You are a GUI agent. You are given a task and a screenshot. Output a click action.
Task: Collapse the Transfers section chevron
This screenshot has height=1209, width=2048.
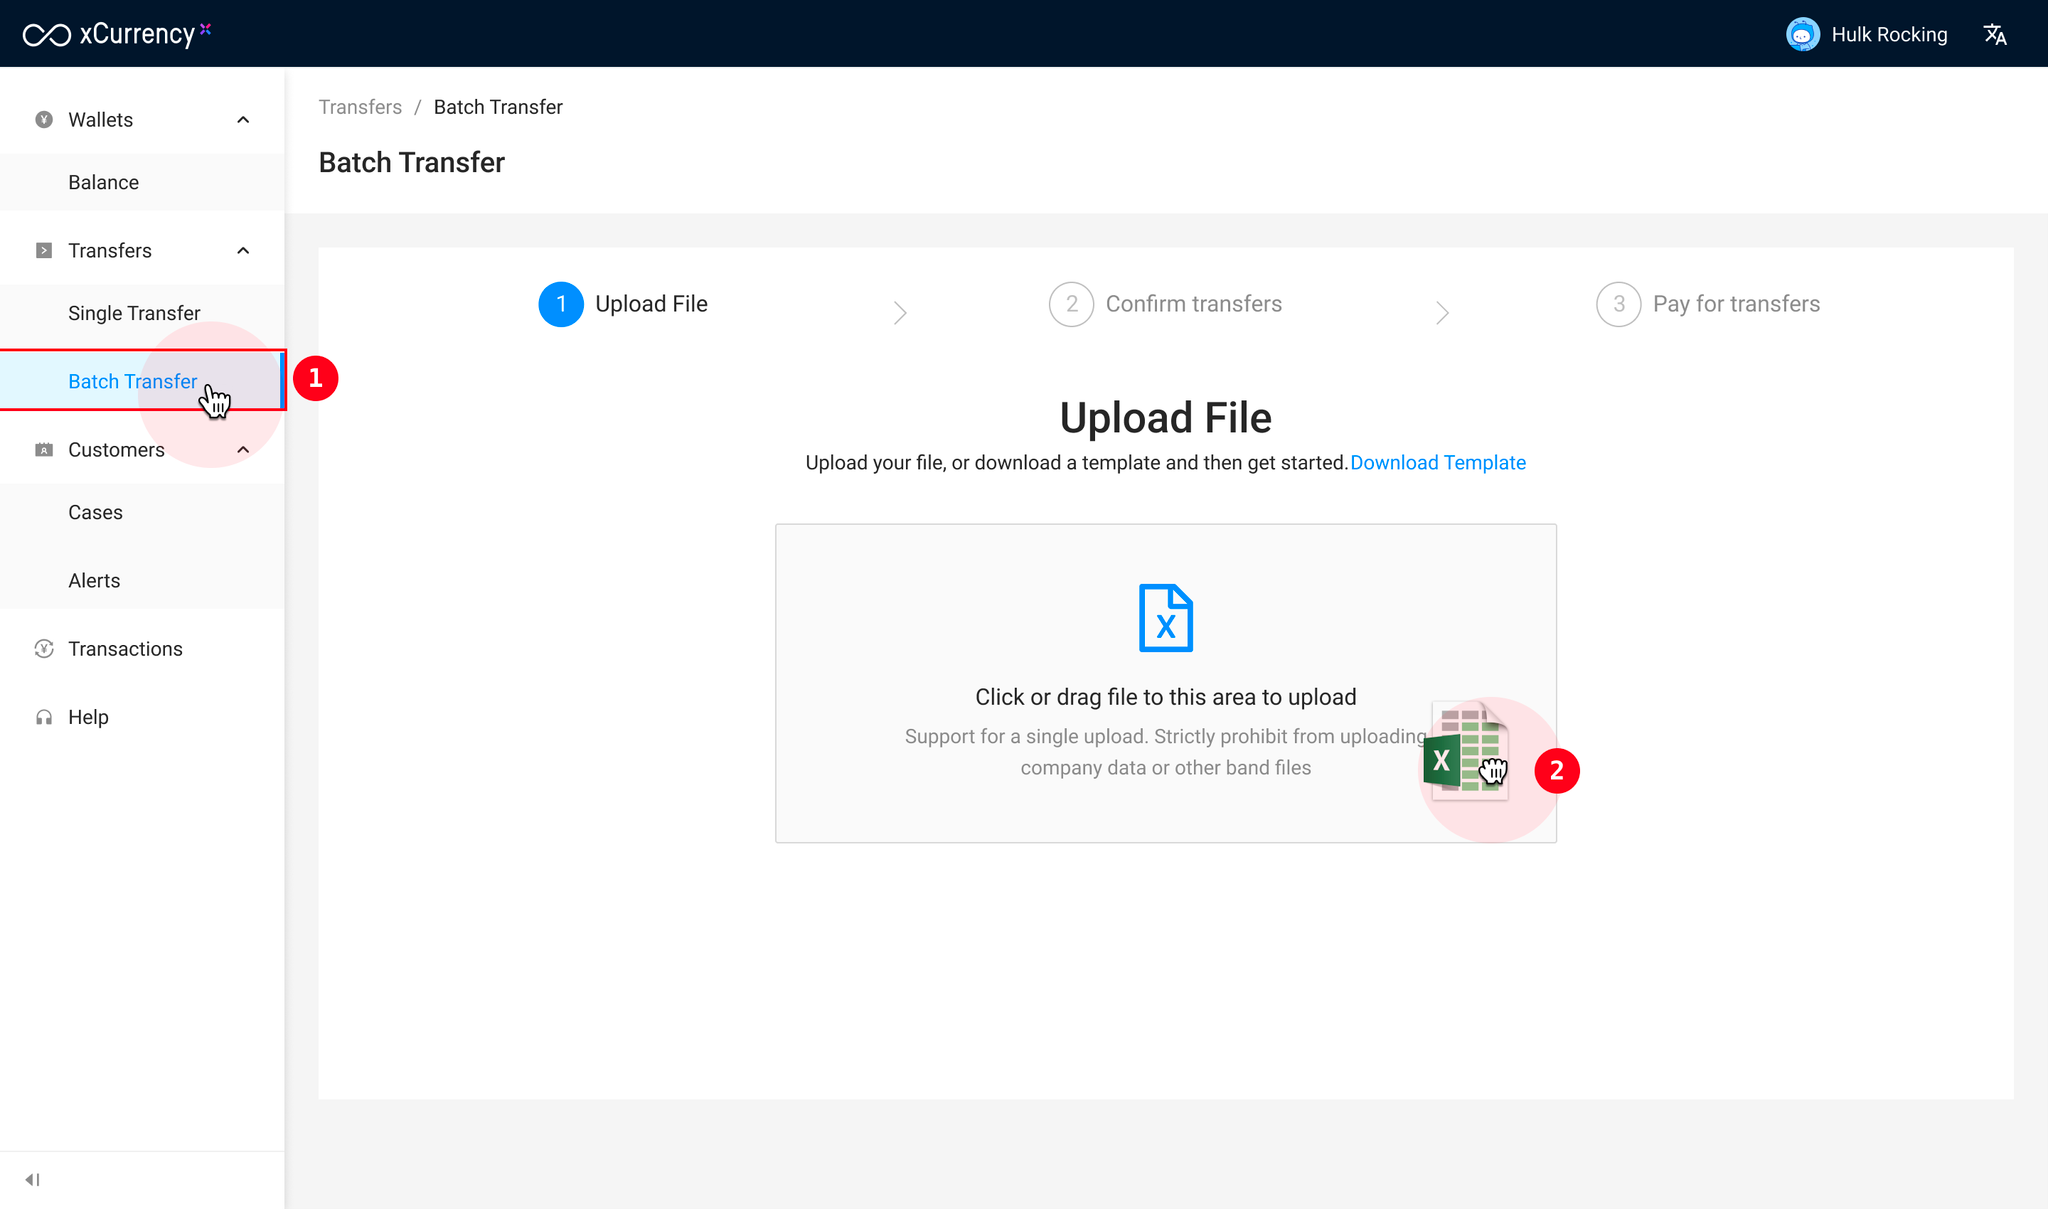[243, 251]
